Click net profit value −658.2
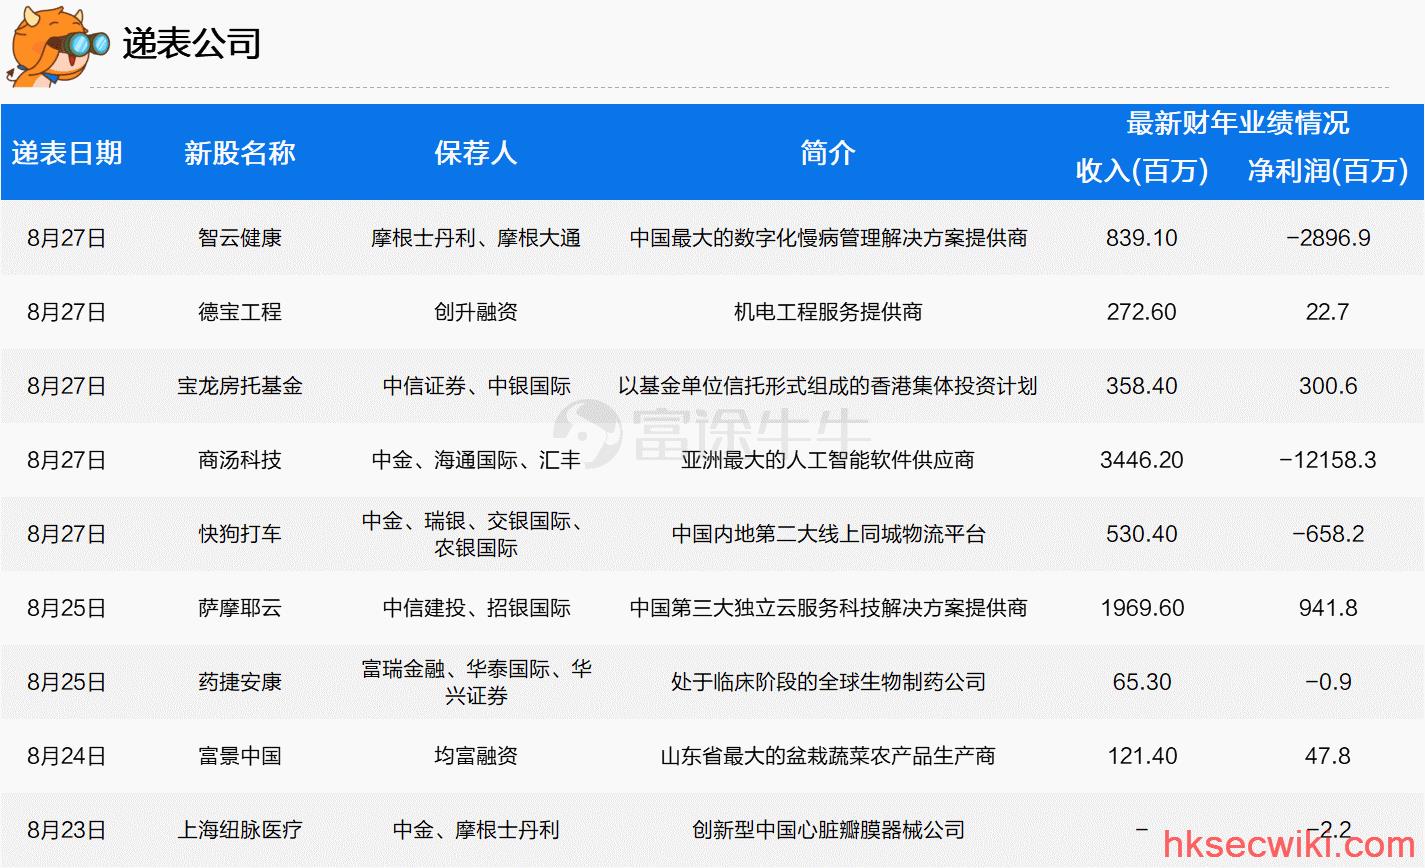Viewport: 1425px width, 868px height. [1328, 534]
